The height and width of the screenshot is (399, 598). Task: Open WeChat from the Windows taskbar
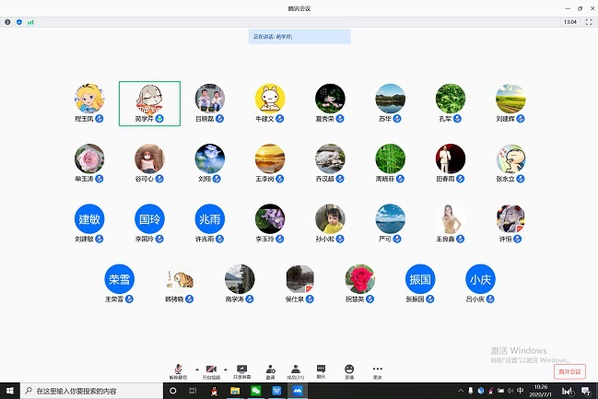point(256,391)
